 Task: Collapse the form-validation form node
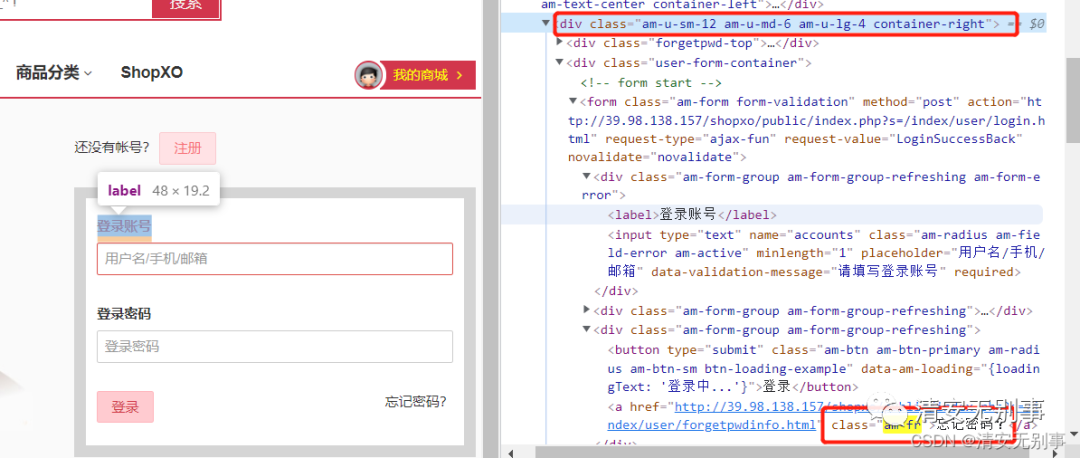pos(573,101)
